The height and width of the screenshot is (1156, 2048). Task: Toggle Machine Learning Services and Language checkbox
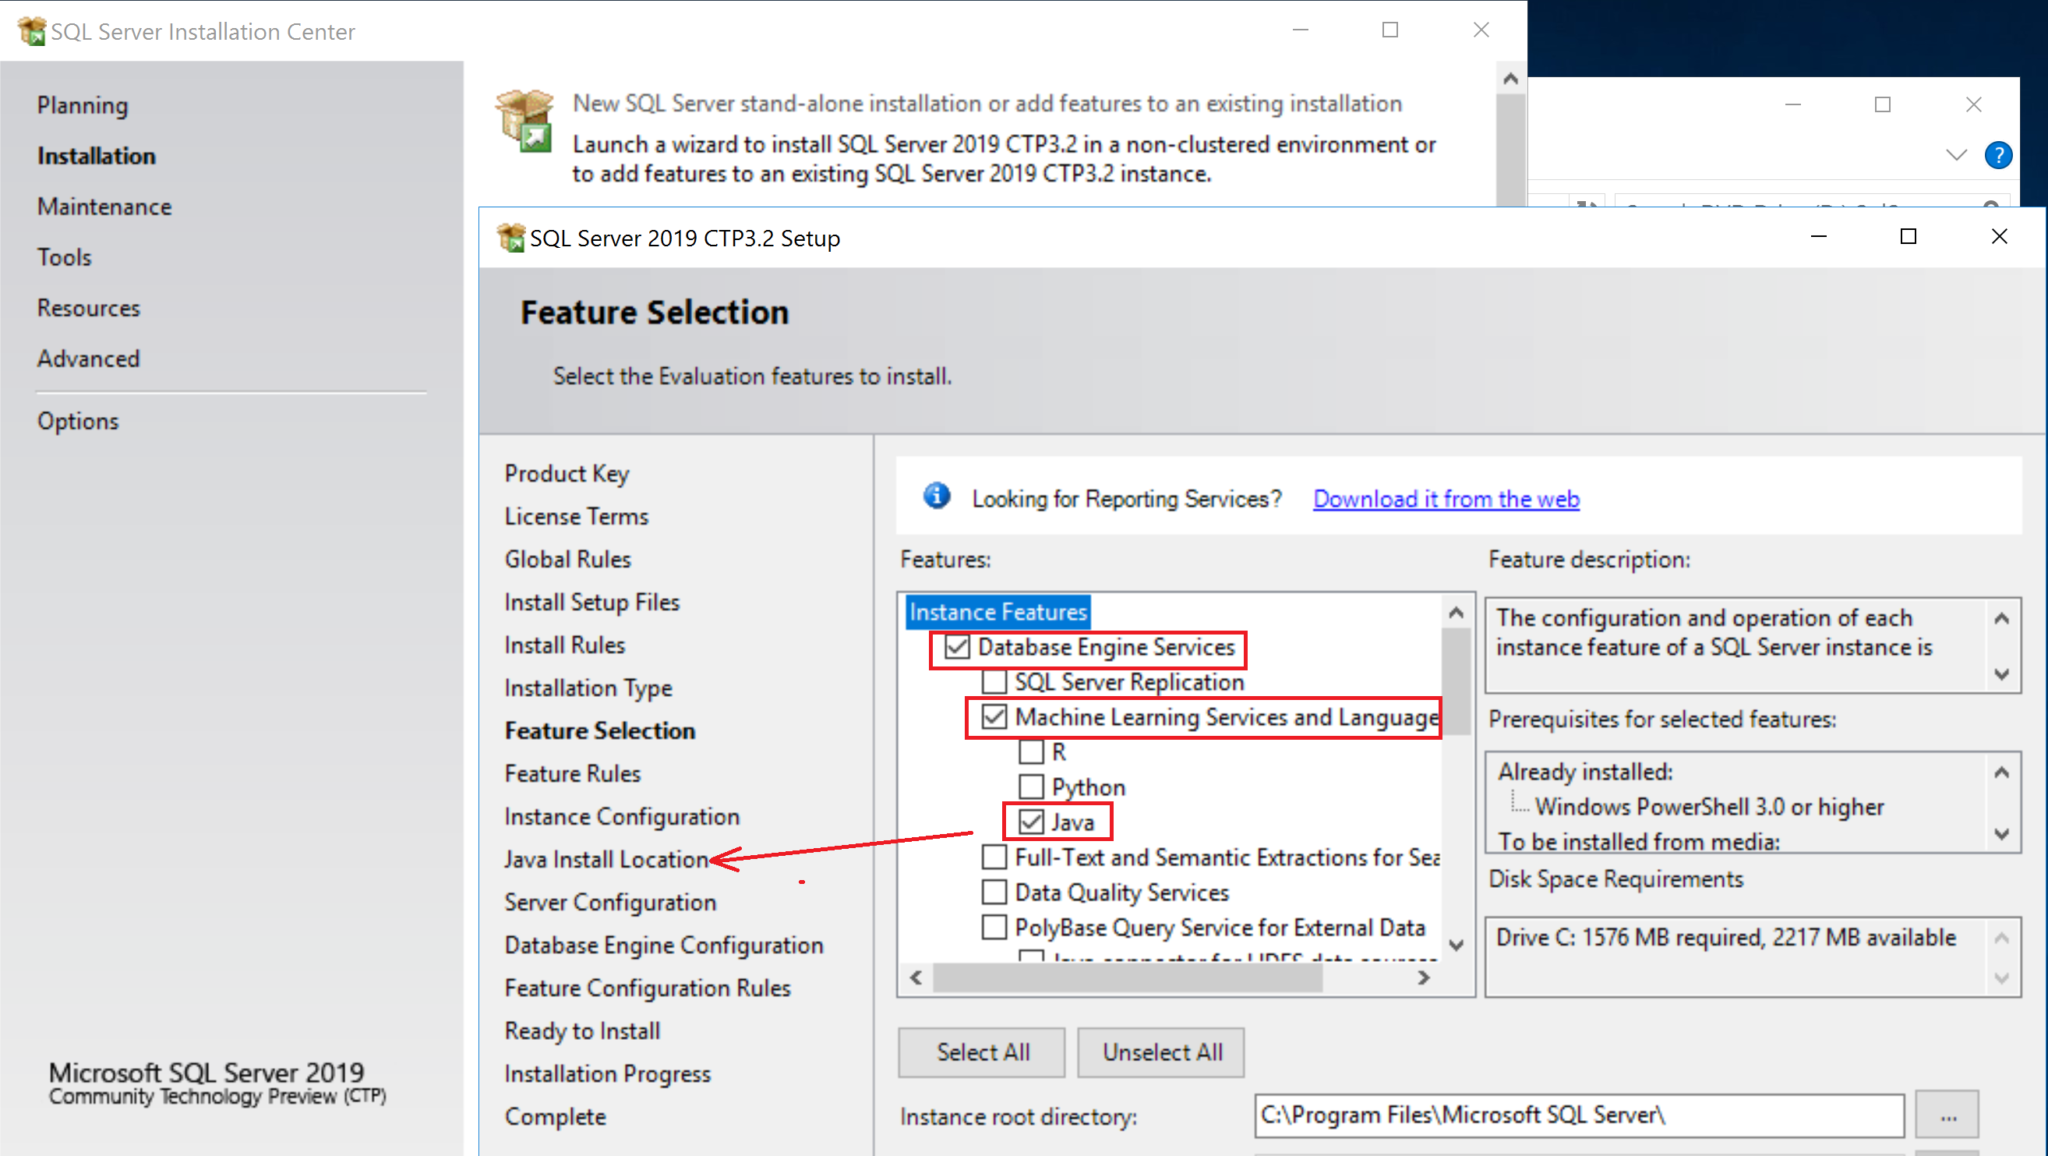[994, 717]
